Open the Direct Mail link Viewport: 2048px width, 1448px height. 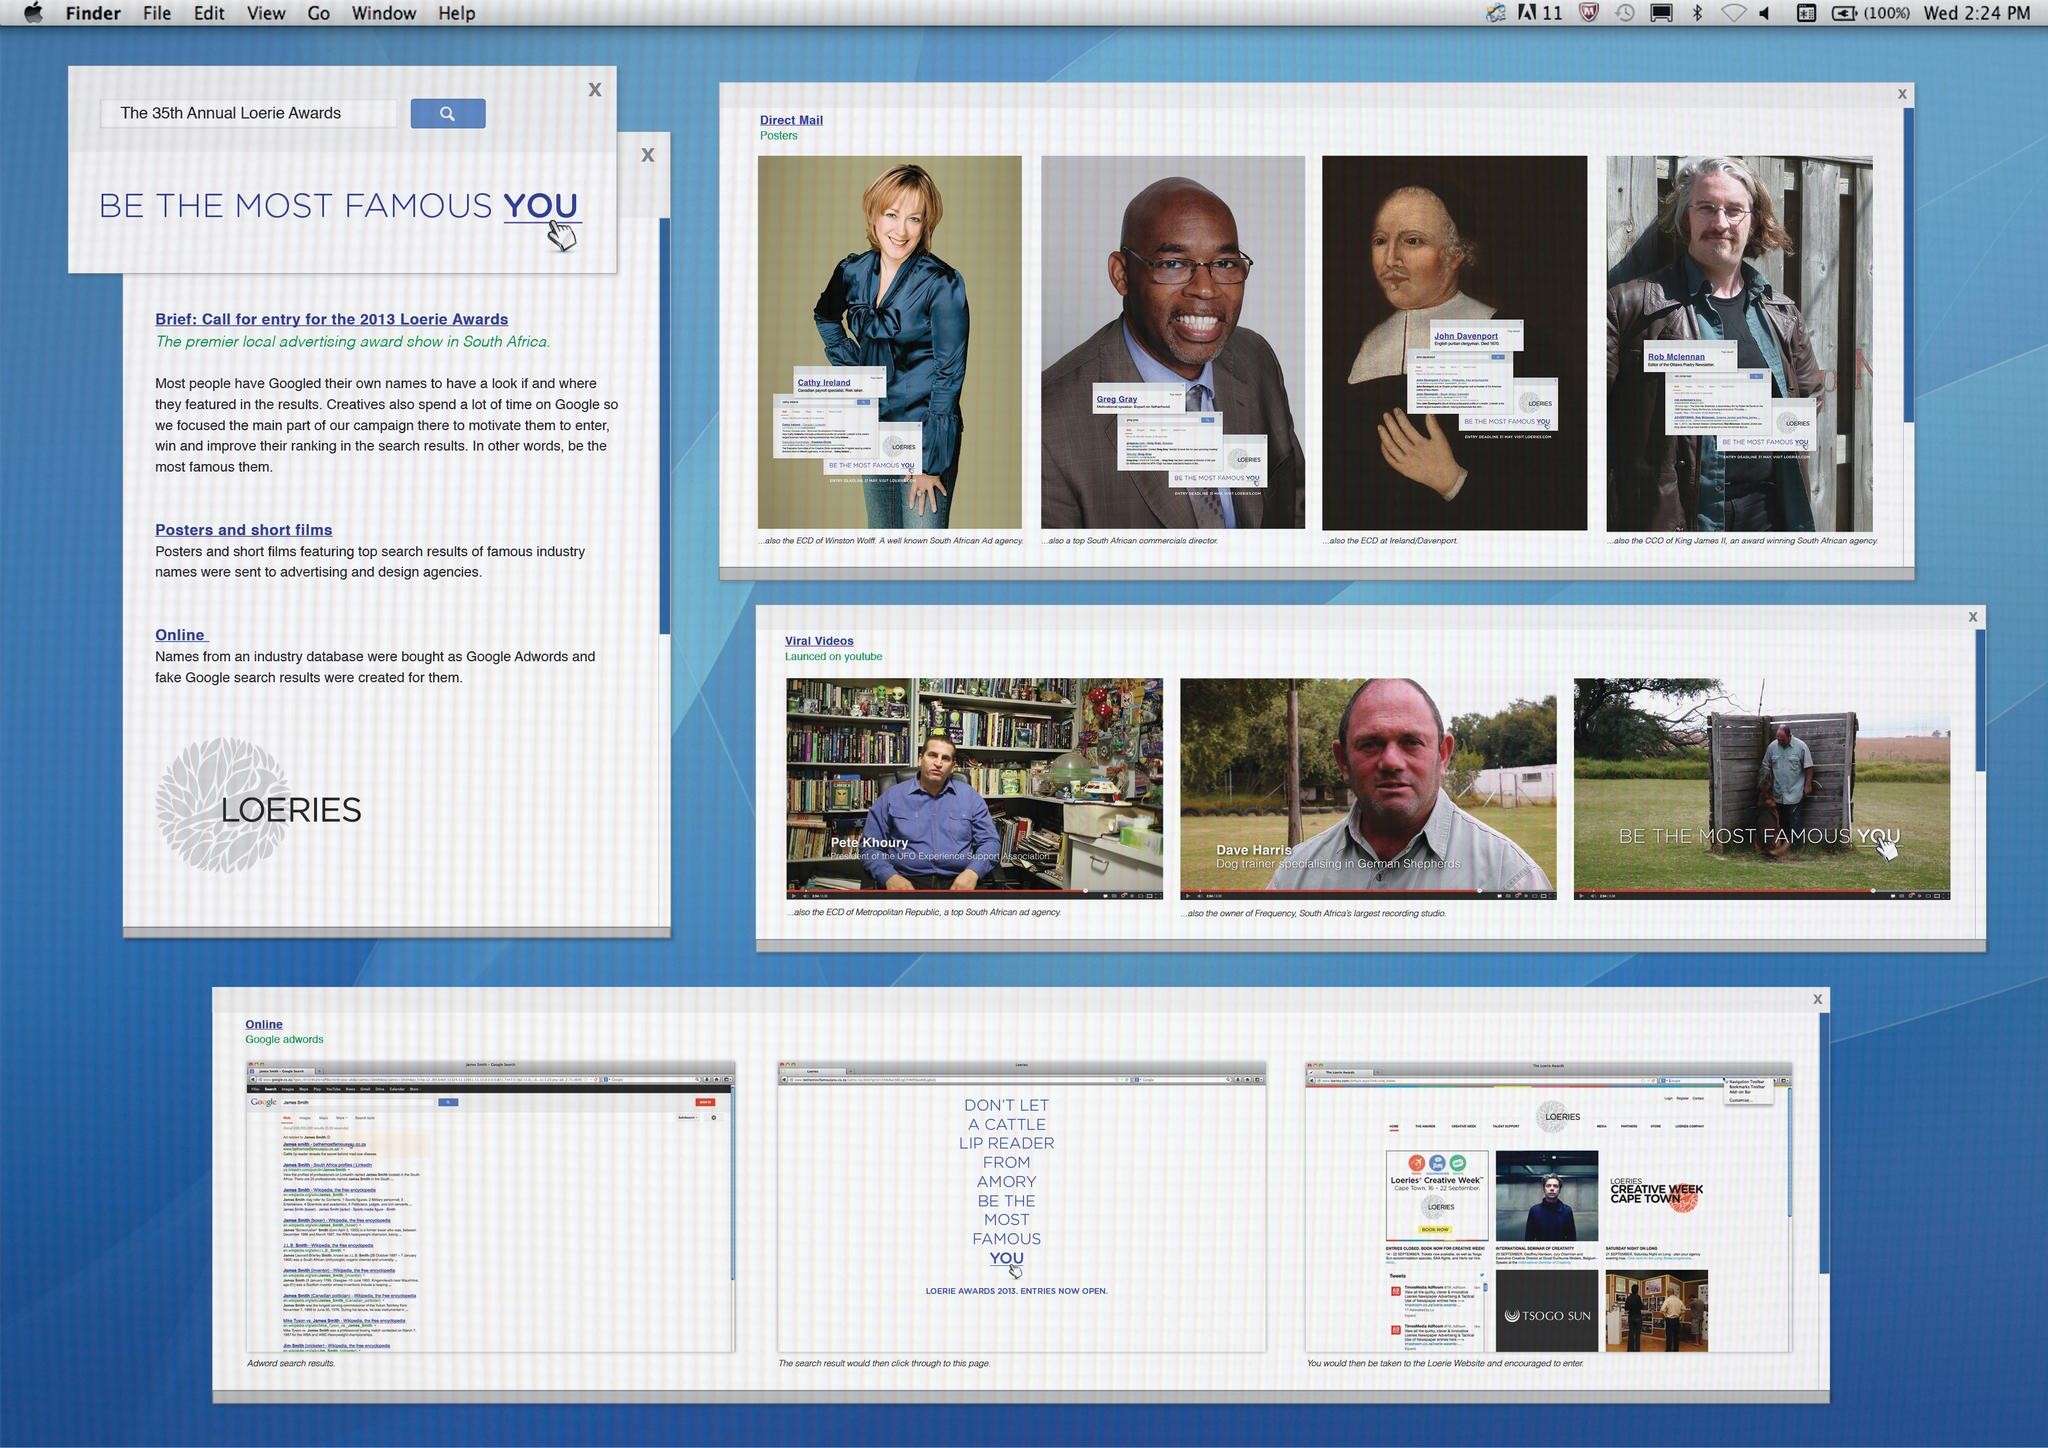click(x=791, y=120)
